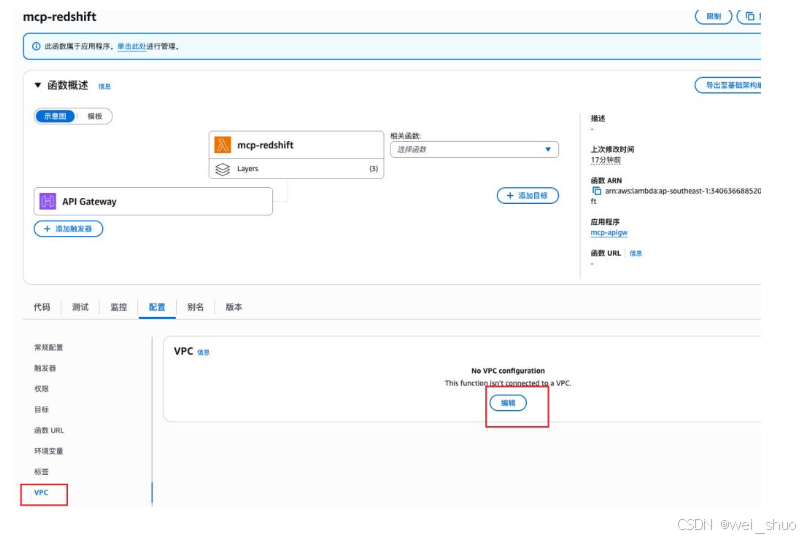The height and width of the screenshot is (540, 808).
Task: Click the 编辑 button in VPC panel
Action: point(508,403)
